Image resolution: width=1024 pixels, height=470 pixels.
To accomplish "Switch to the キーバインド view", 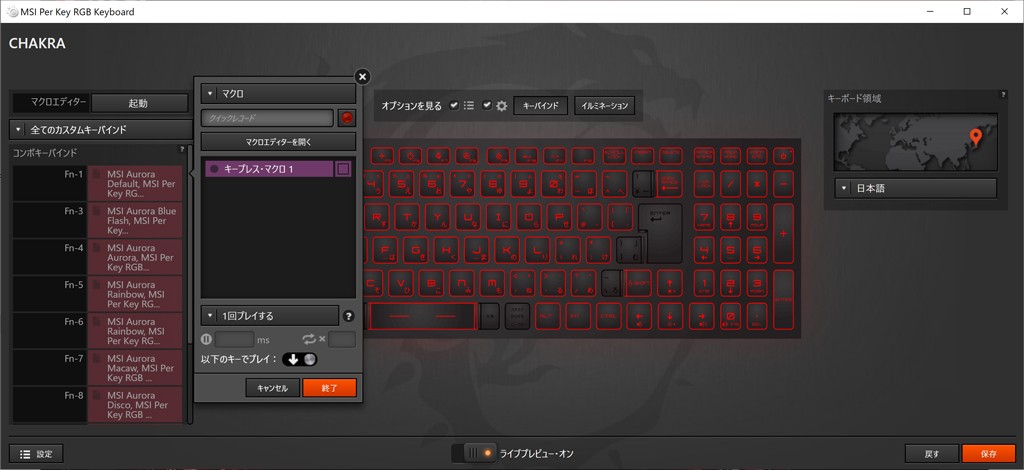I will (x=541, y=106).
